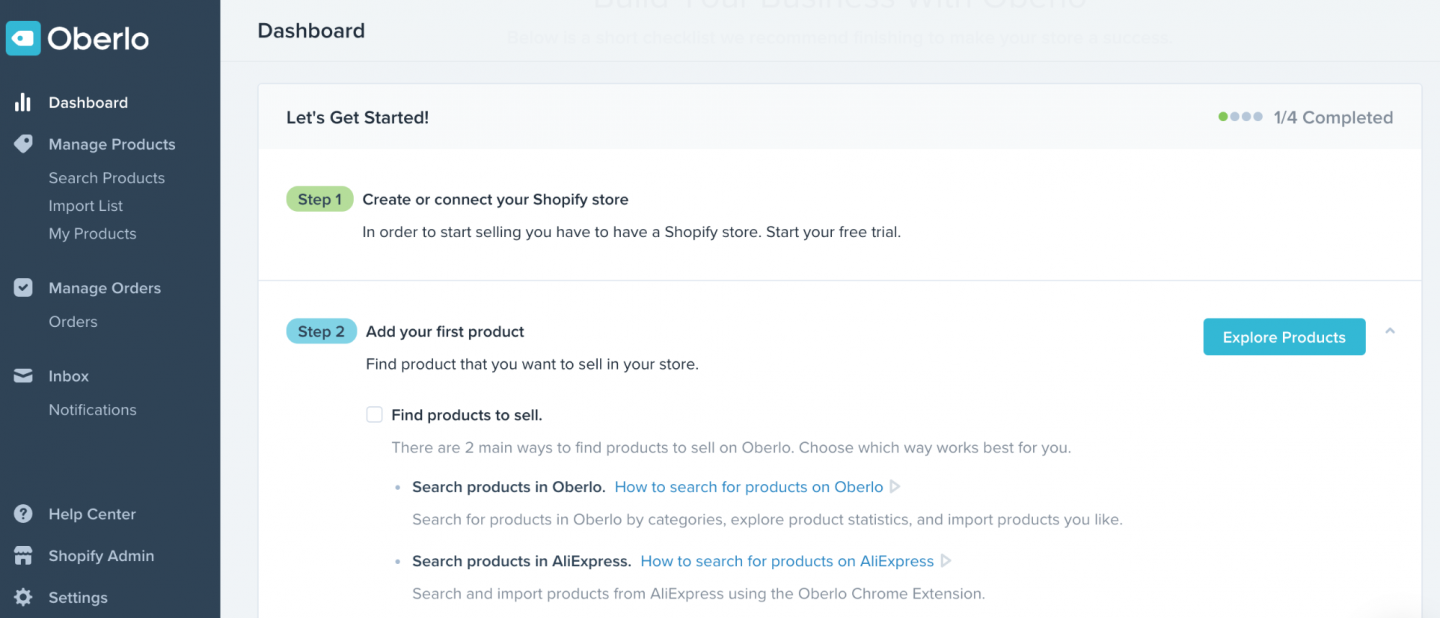Collapse Step 2 using the chevron arrow
Viewport: 1440px width, 618px height.
[x=1390, y=331]
